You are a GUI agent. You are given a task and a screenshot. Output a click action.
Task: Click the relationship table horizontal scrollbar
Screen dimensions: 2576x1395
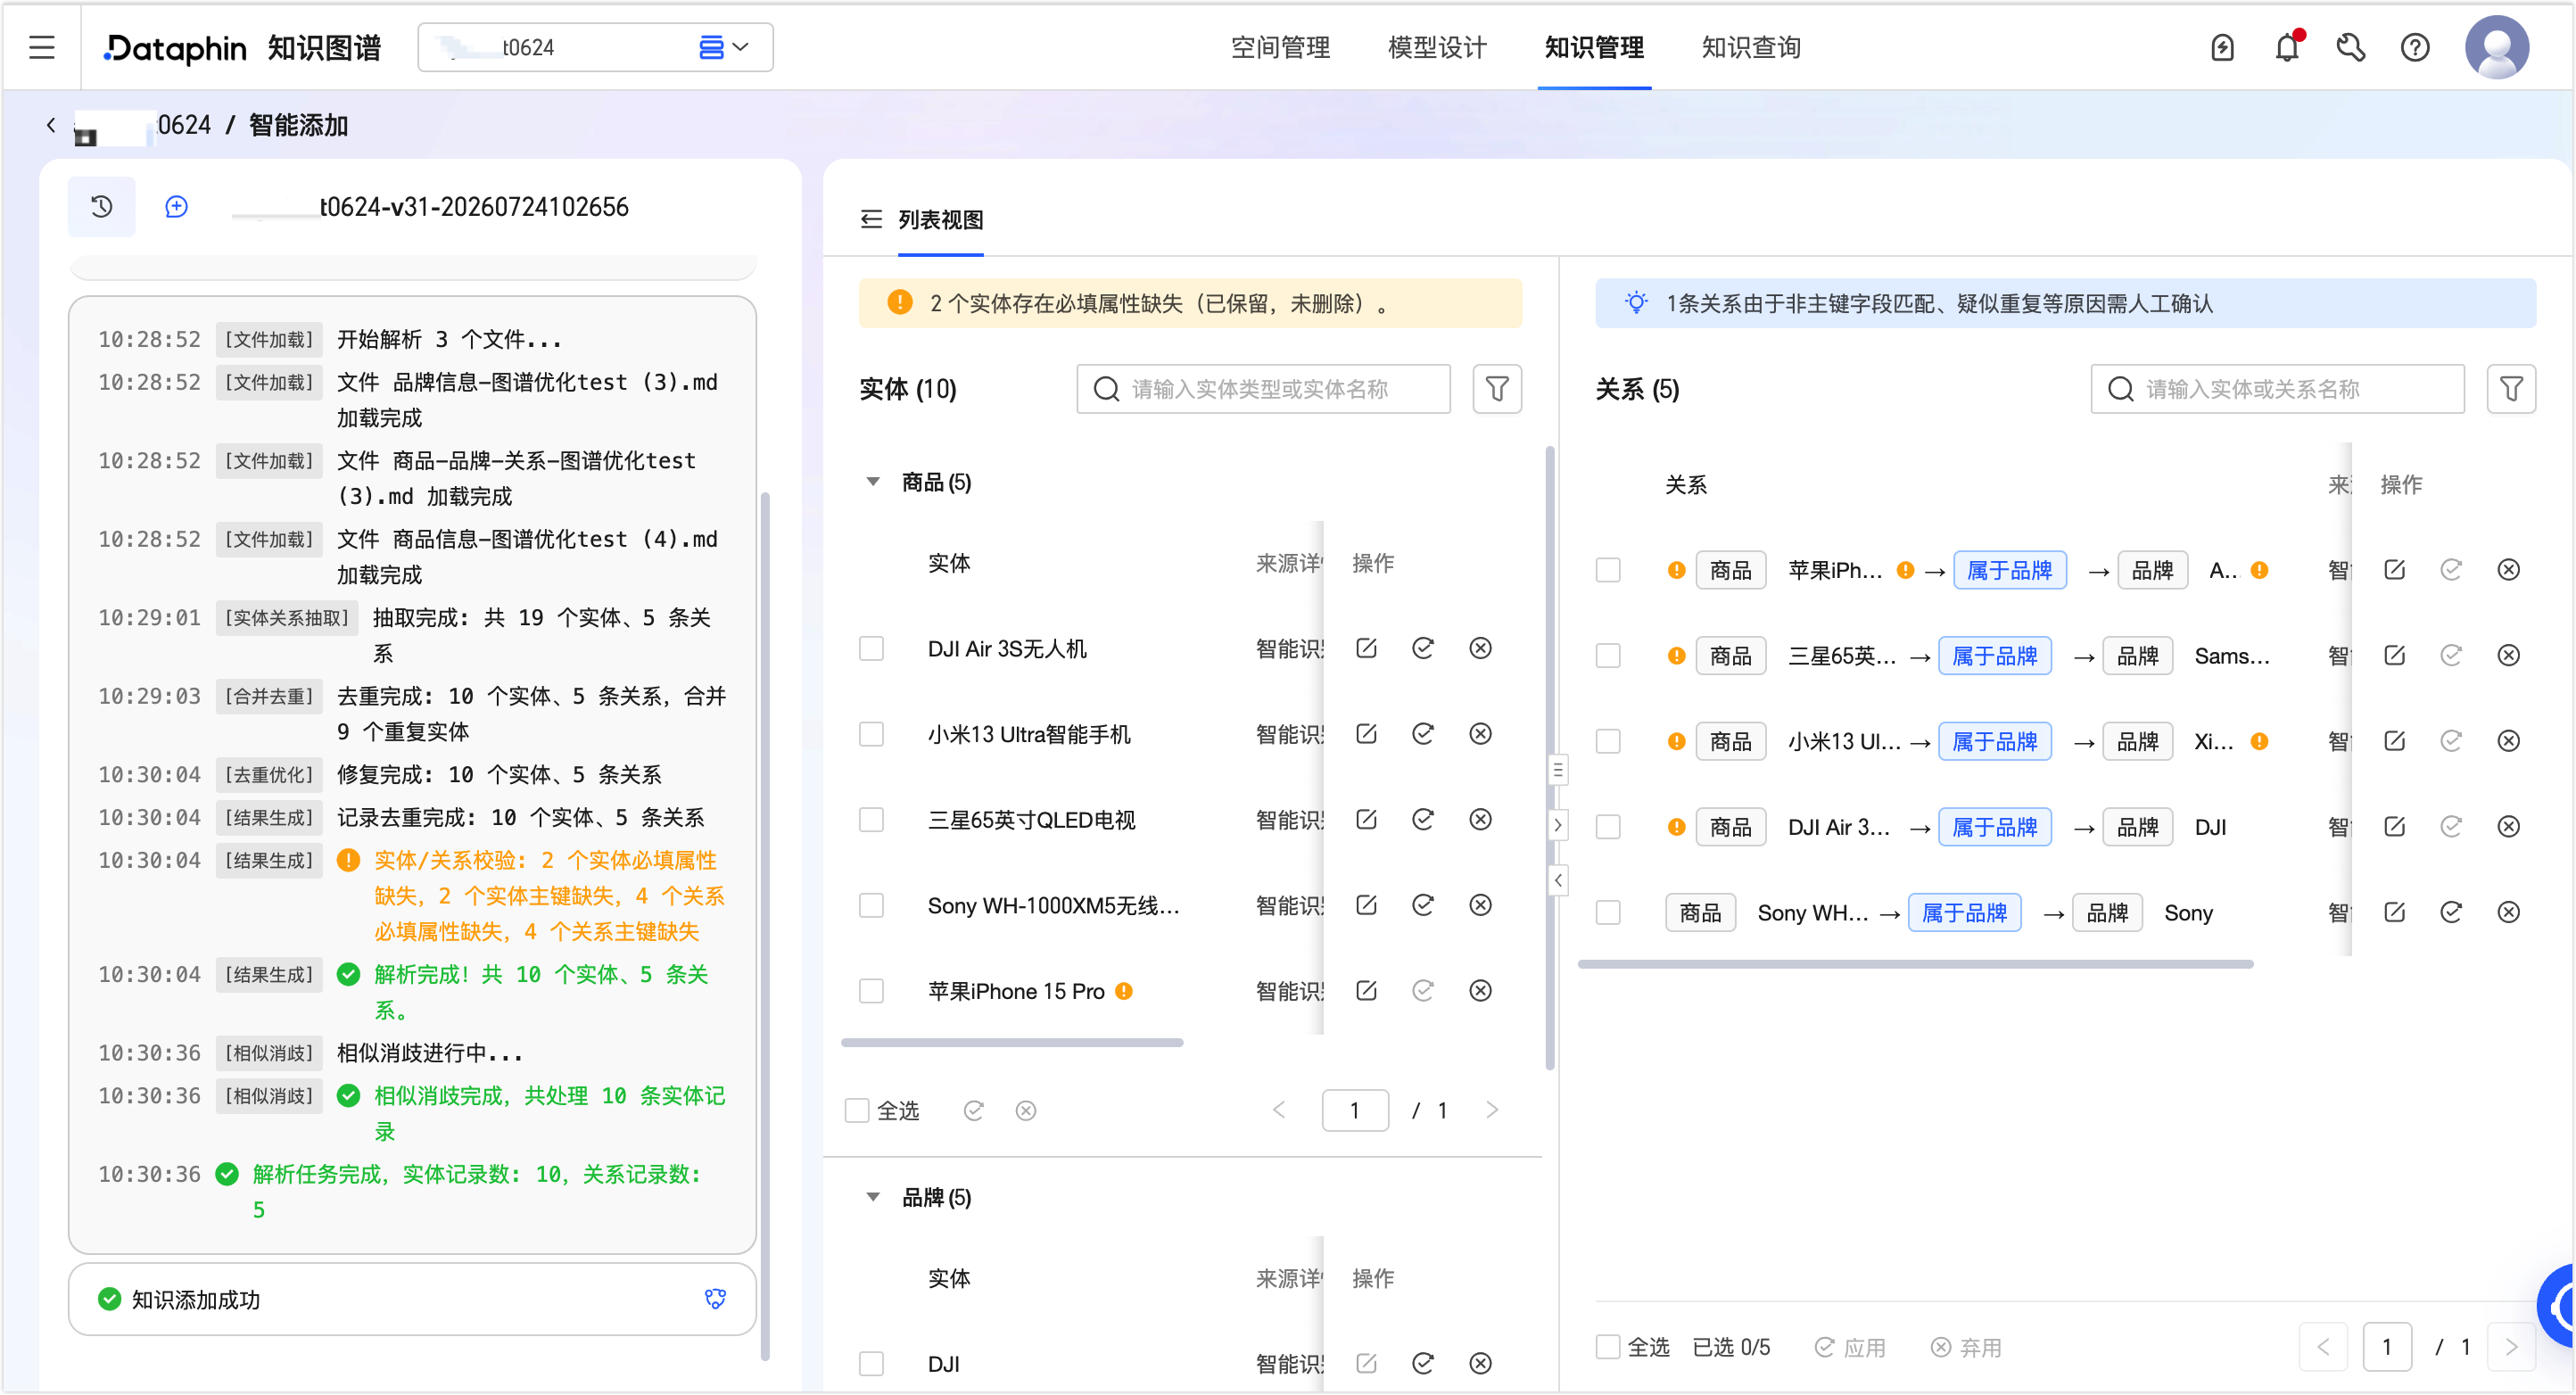1915,964
